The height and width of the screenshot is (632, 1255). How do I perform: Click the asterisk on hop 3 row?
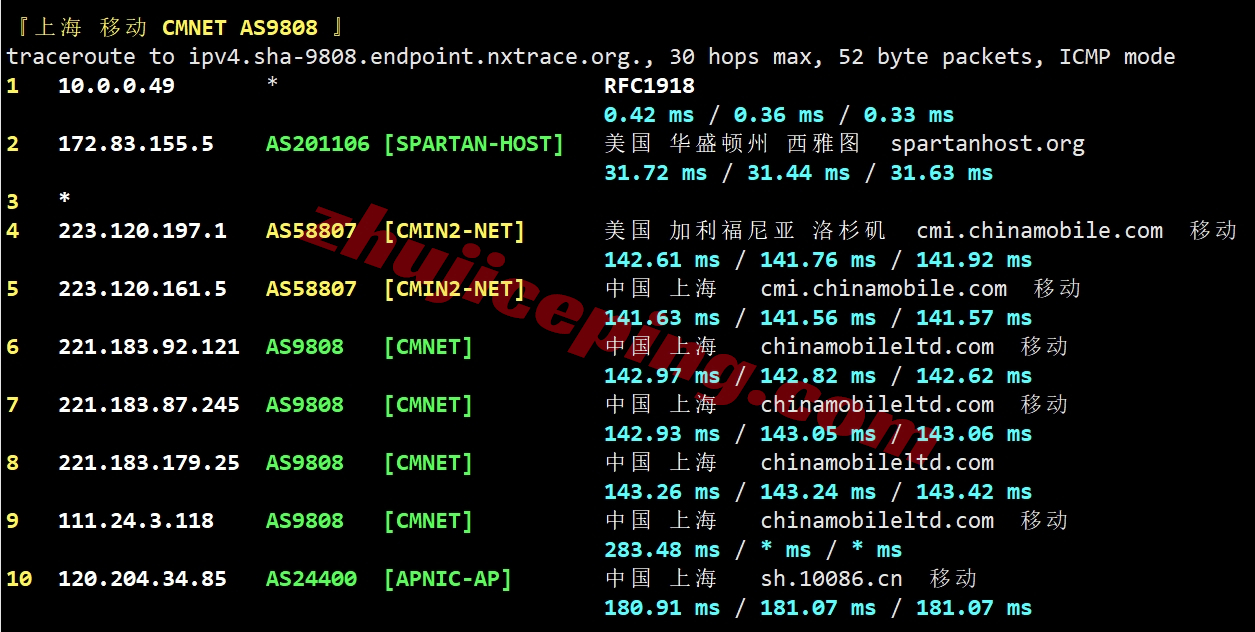click(64, 199)
